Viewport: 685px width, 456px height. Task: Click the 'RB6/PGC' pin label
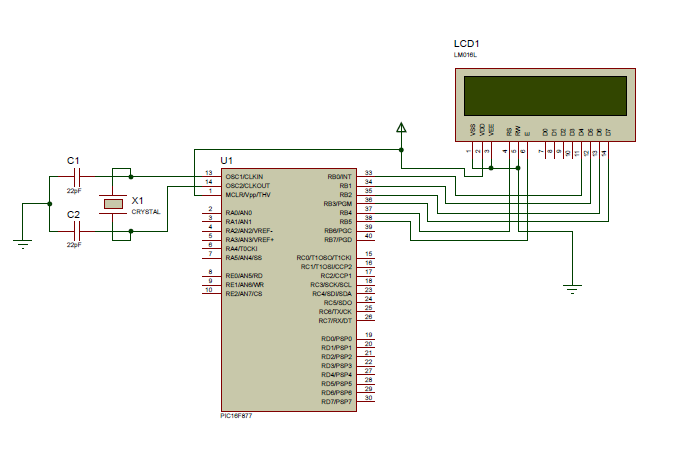338,231
